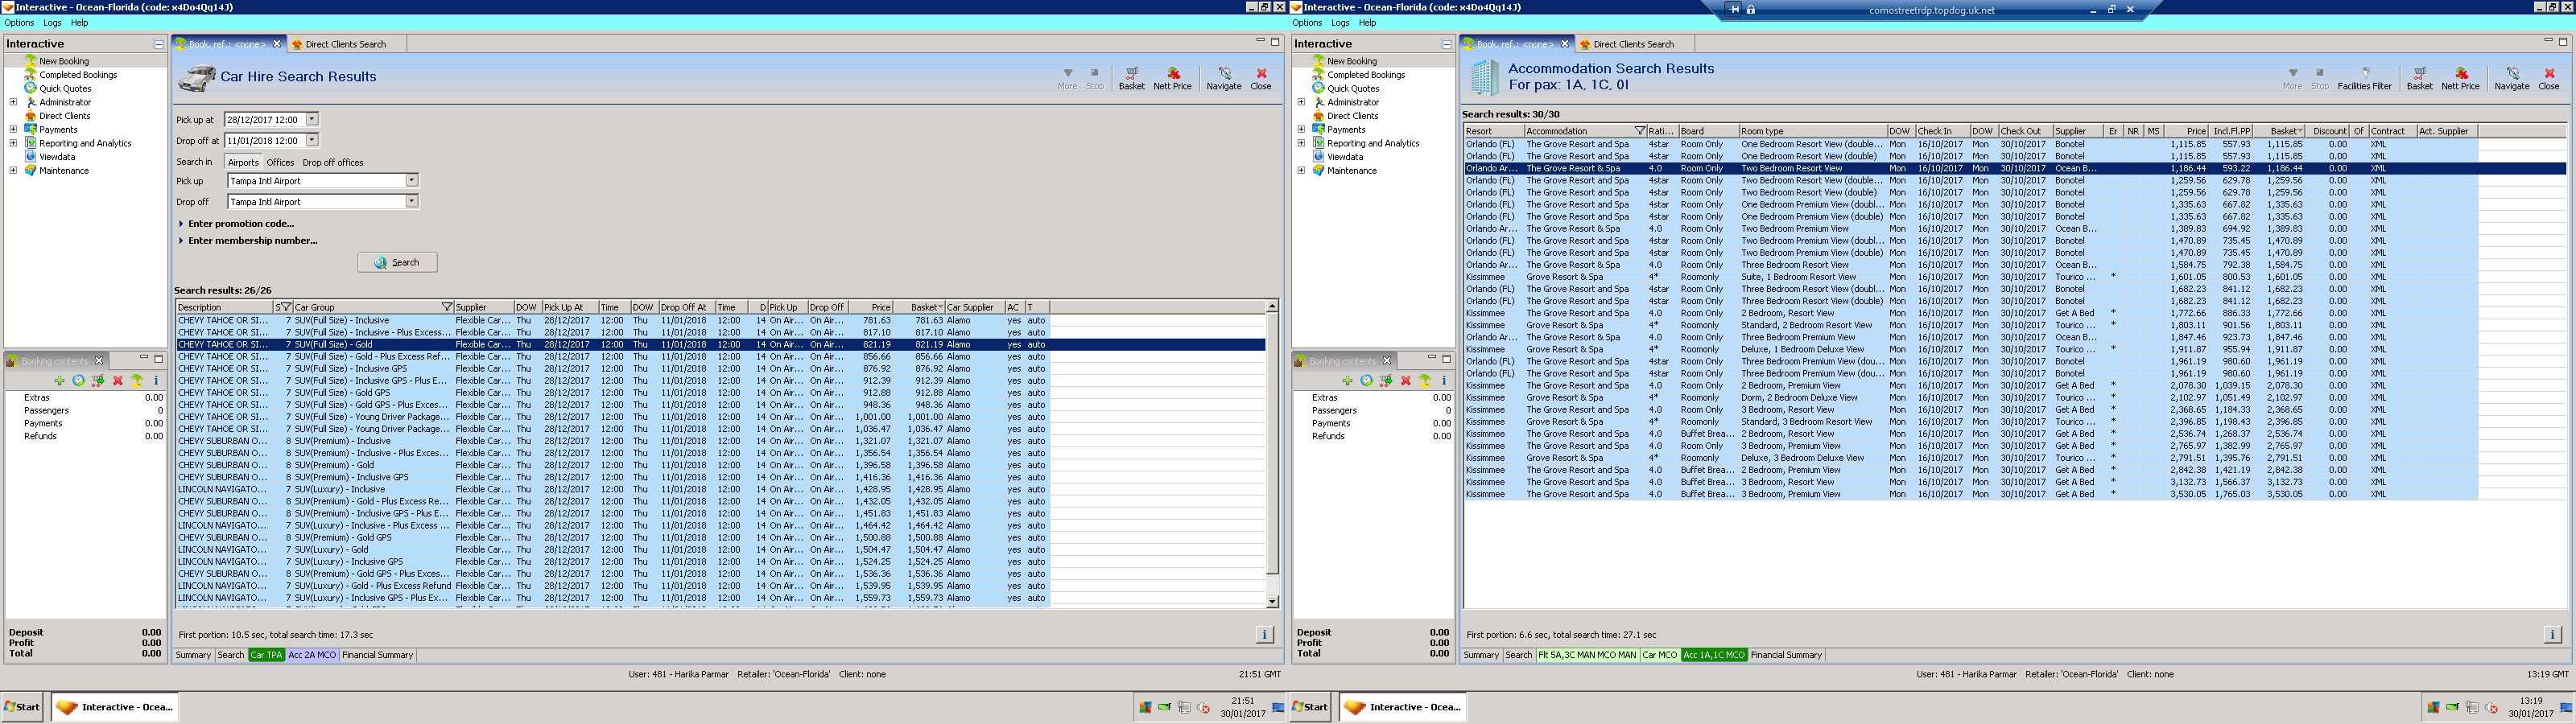Switch to the Car TPA tab
Screen dimensions: 2576x724
pos(266,655)
